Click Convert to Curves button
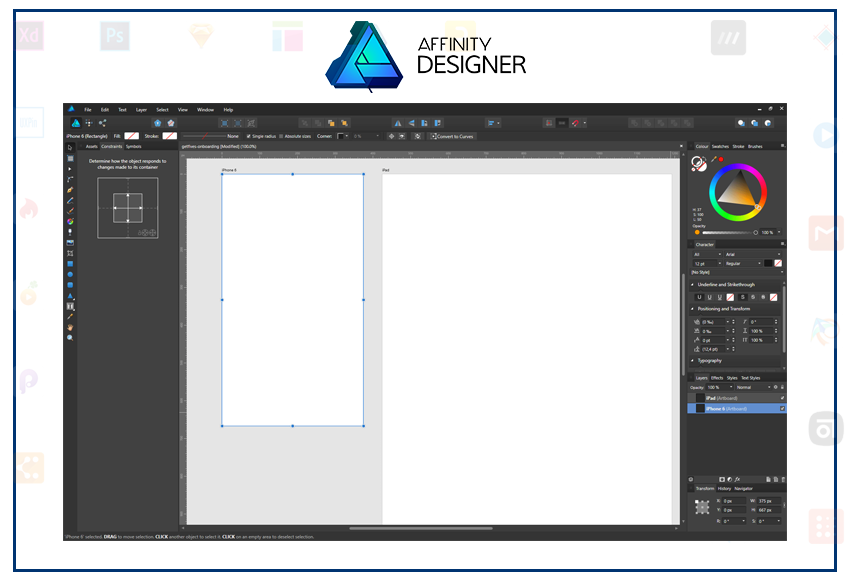Image resolution: width=850 pixels, height=580 pixels. click(x=452, y=136)
